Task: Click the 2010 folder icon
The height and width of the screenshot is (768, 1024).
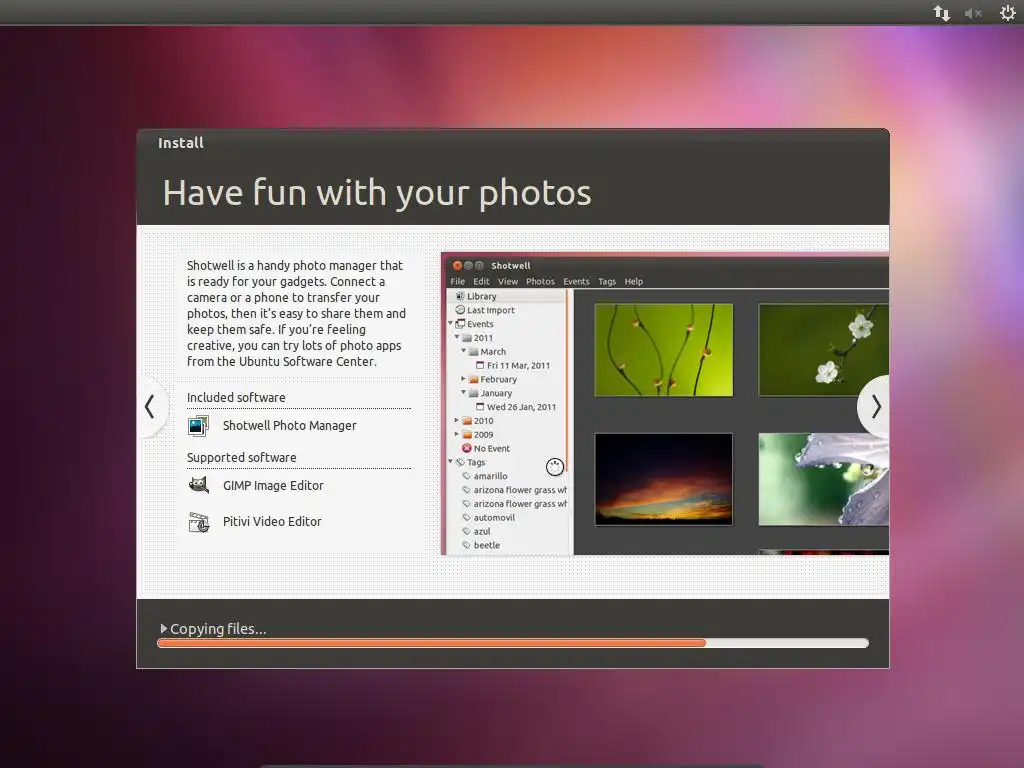Action: click(466, 421)
